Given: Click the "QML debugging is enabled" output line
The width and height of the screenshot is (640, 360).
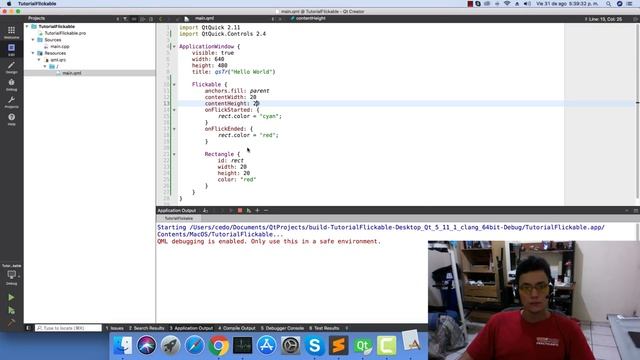Looking at the screenshot, I should point(269,242).
